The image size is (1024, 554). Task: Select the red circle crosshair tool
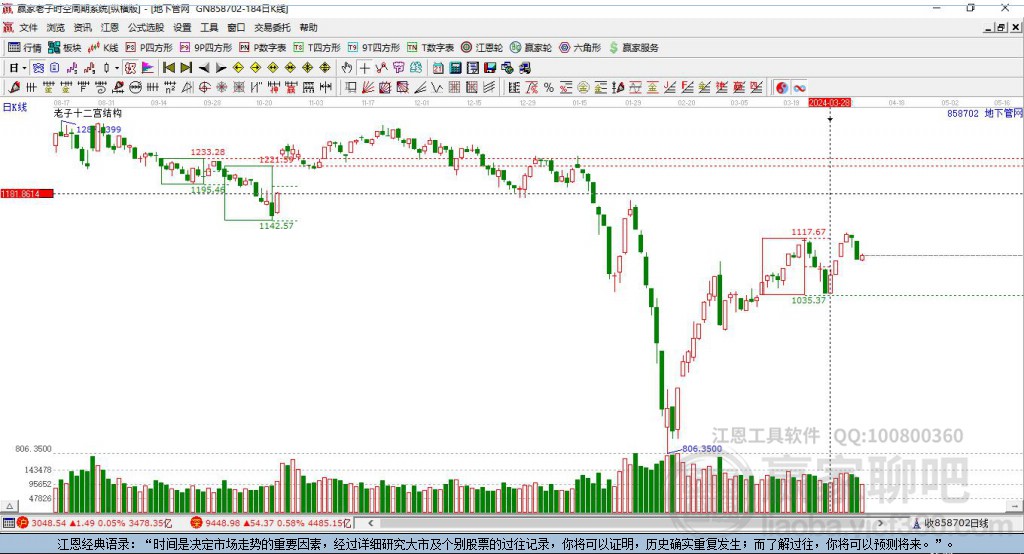204,88
